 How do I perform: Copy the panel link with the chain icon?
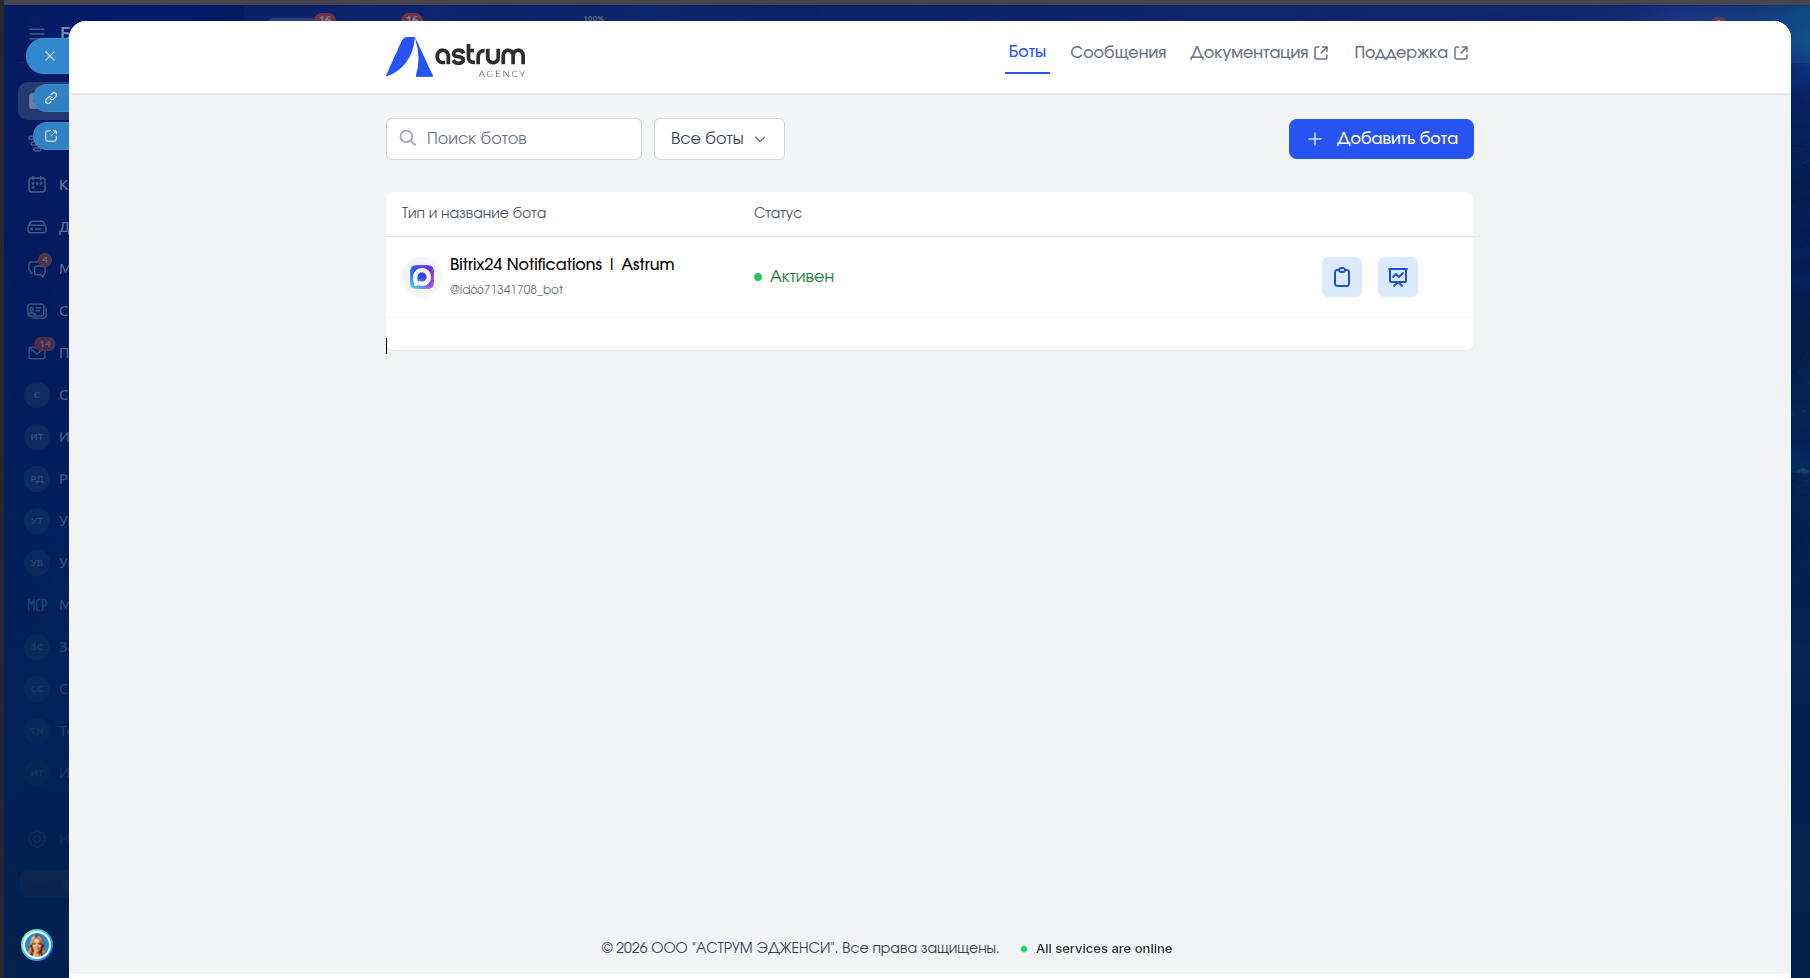click(51, 98)
